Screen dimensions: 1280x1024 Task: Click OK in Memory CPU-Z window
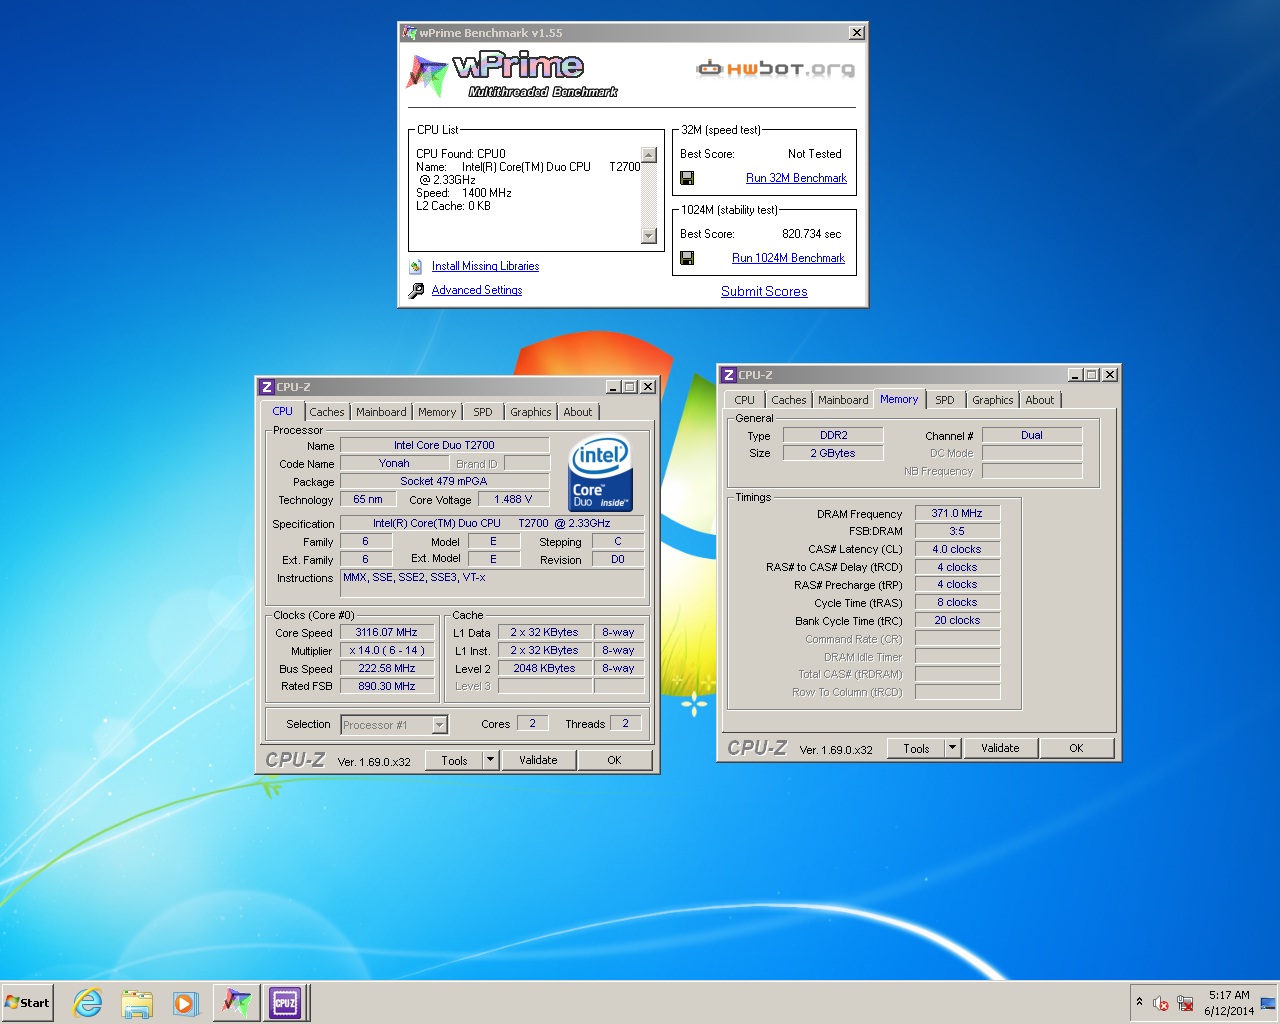(x=1076, y=748)
